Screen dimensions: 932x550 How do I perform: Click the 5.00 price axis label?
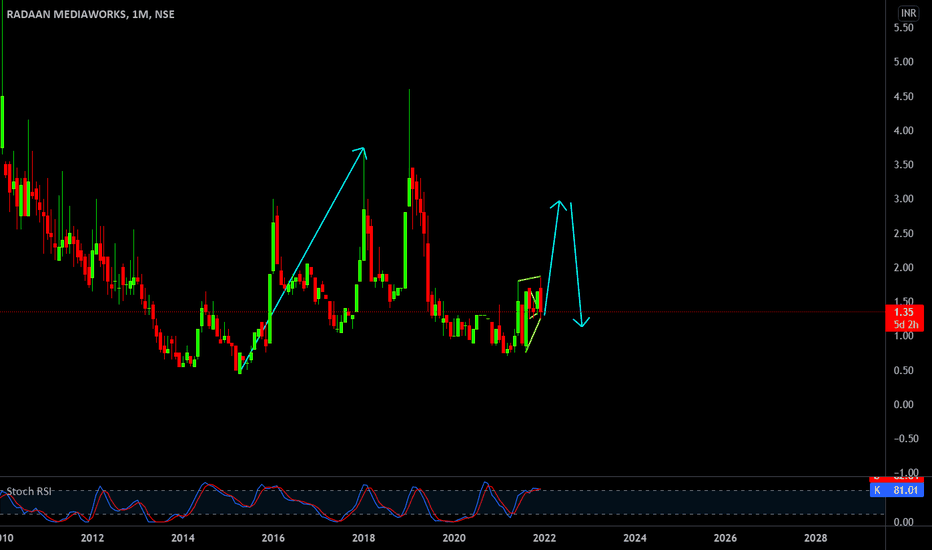903,62
